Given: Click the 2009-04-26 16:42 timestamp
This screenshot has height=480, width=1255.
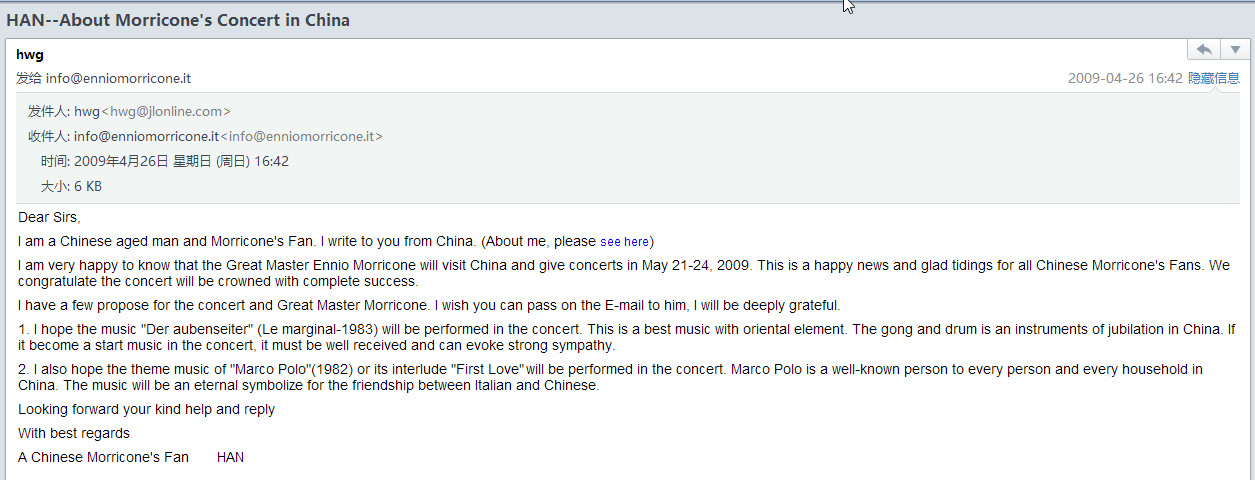Looking at the screenshot, I should click(x=1125, y=78).
